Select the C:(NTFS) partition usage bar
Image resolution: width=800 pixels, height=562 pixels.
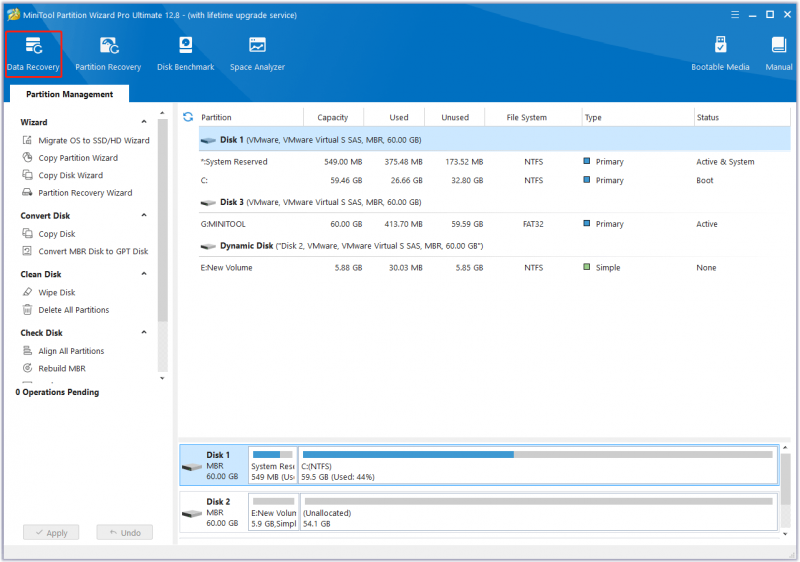538,466
